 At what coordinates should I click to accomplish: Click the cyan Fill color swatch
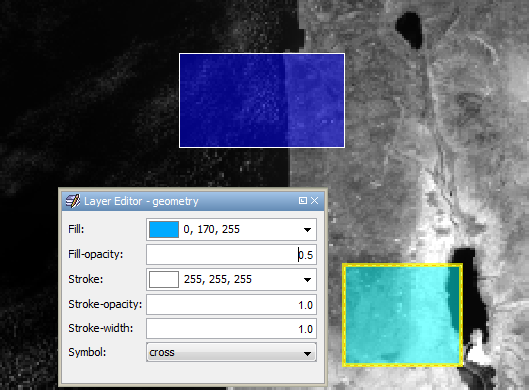click(164, 229)
